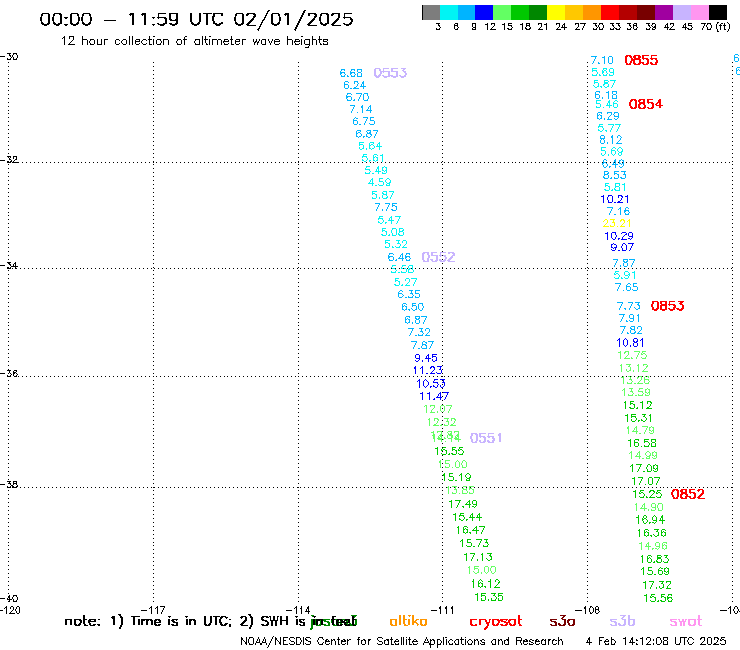The width and height of the screenshot is (740, 650).
Task: Click the purple swatch in the colorbar
Action: tap(664, 12)
